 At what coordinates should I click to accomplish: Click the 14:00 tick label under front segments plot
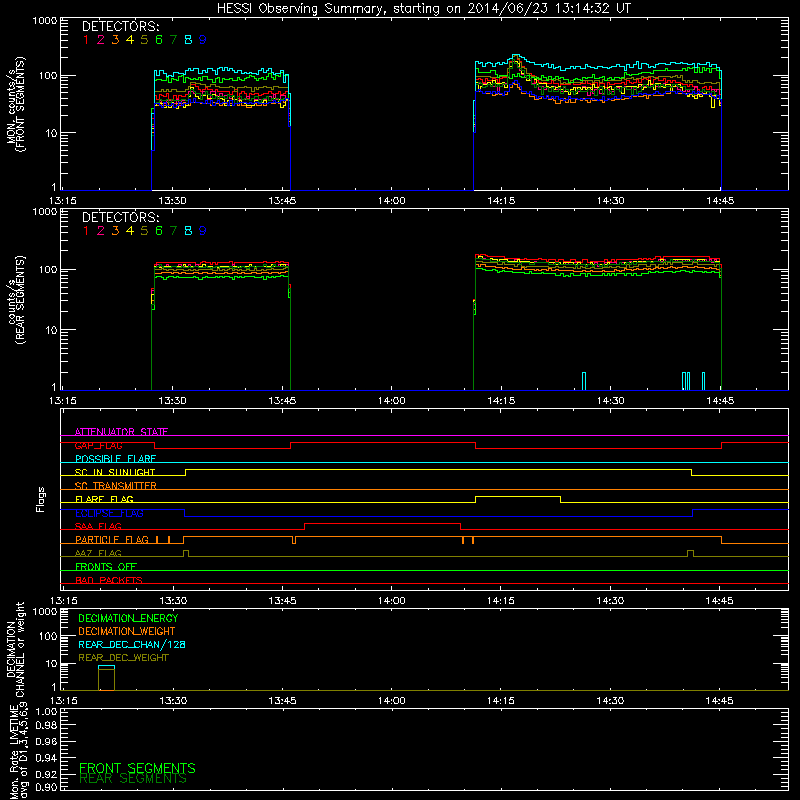391,201
